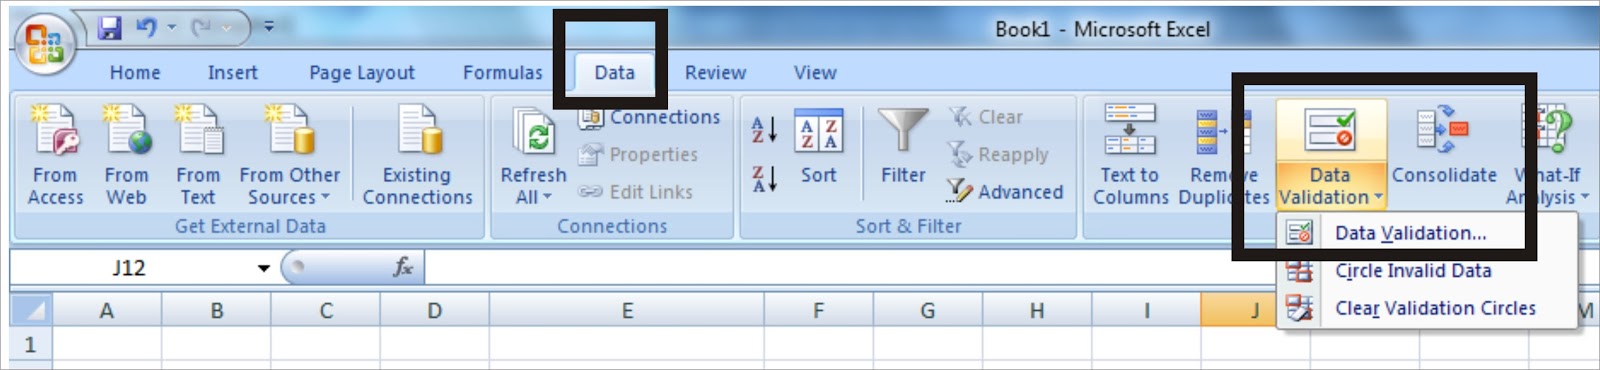Image resolution: width=1600 pixels, height=370 pixels.
Task: Select column I header
Action: [1146, 311]
